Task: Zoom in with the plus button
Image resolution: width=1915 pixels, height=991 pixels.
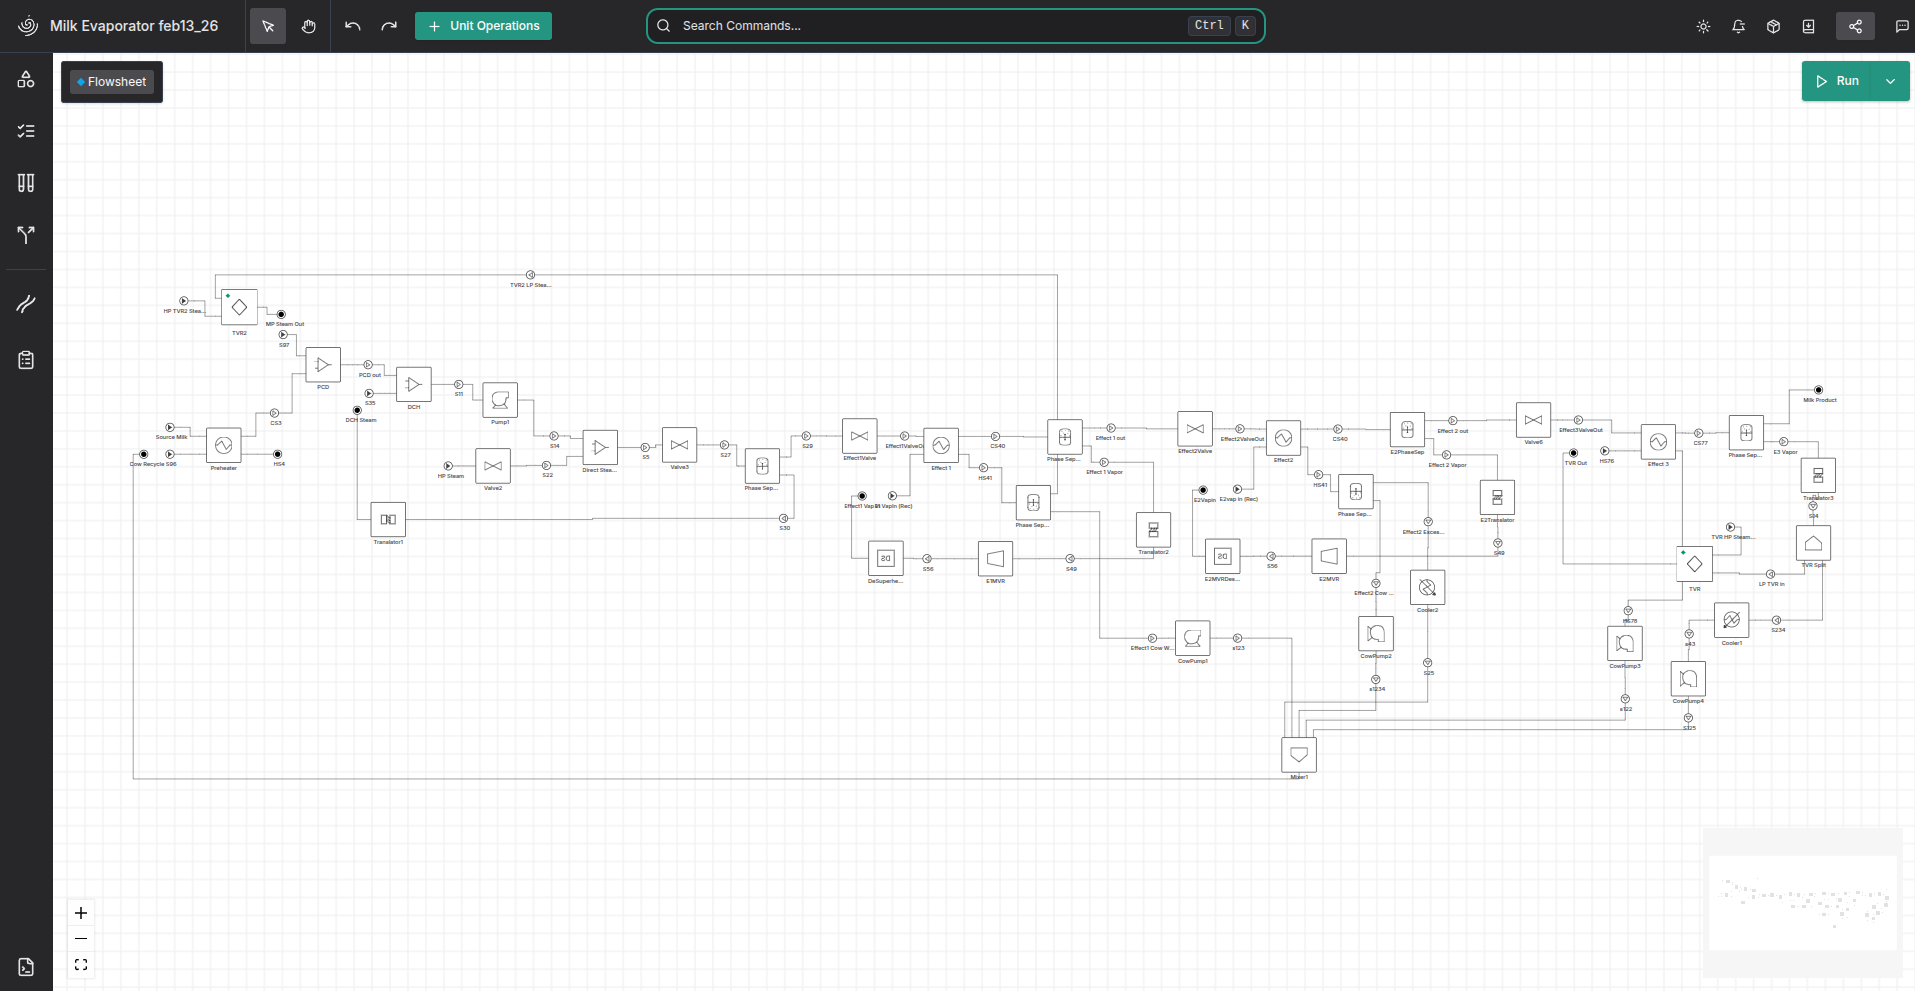Action: pyautogui.click(x=81, y=913)
